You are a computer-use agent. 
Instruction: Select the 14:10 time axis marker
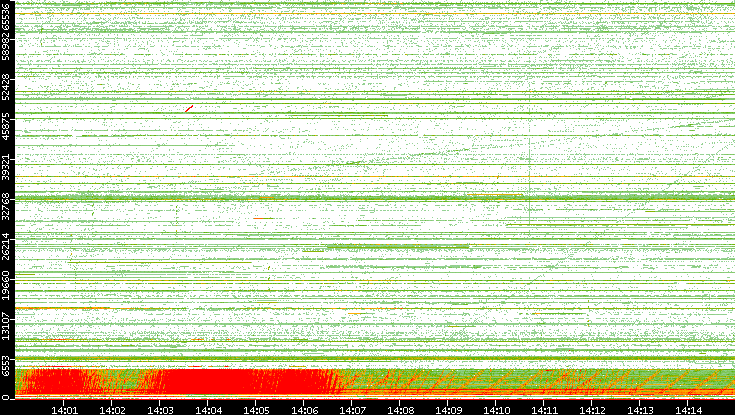(497, 408)
